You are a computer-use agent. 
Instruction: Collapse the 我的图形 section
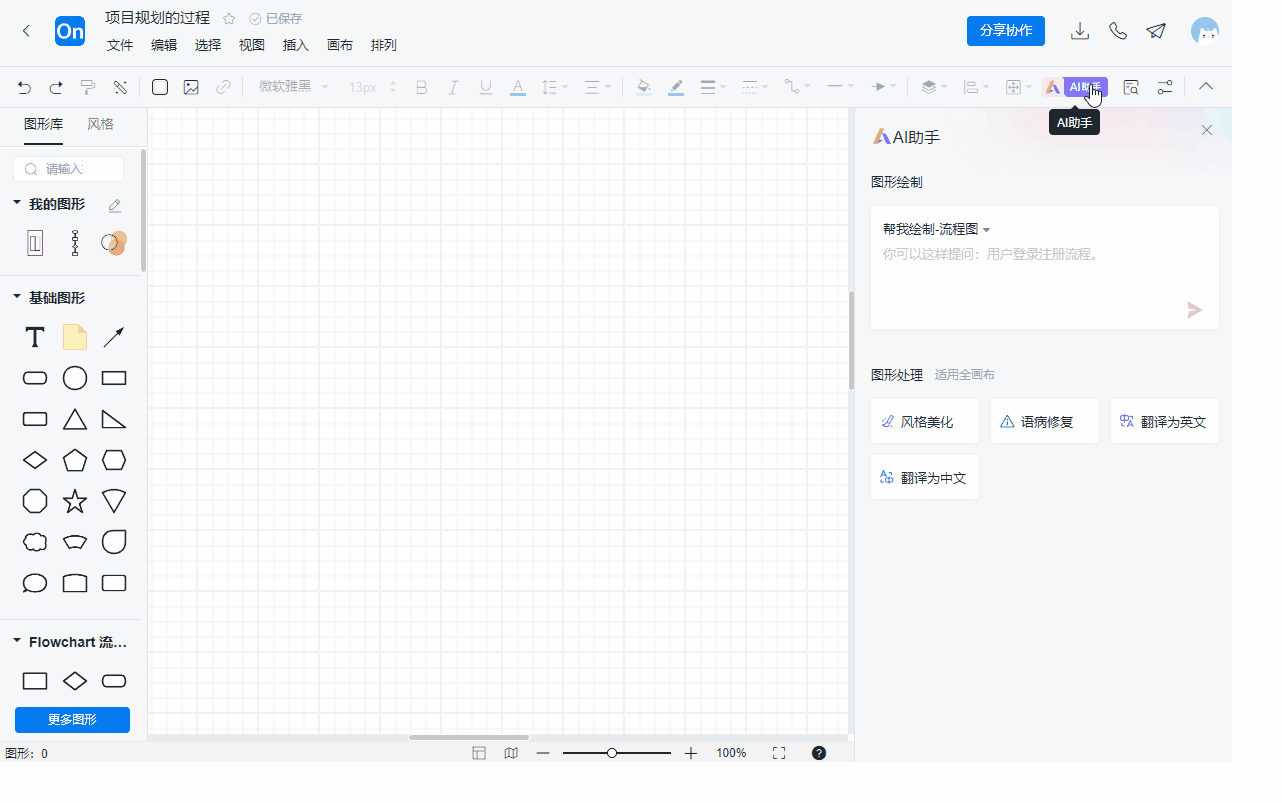click(16, 203)
